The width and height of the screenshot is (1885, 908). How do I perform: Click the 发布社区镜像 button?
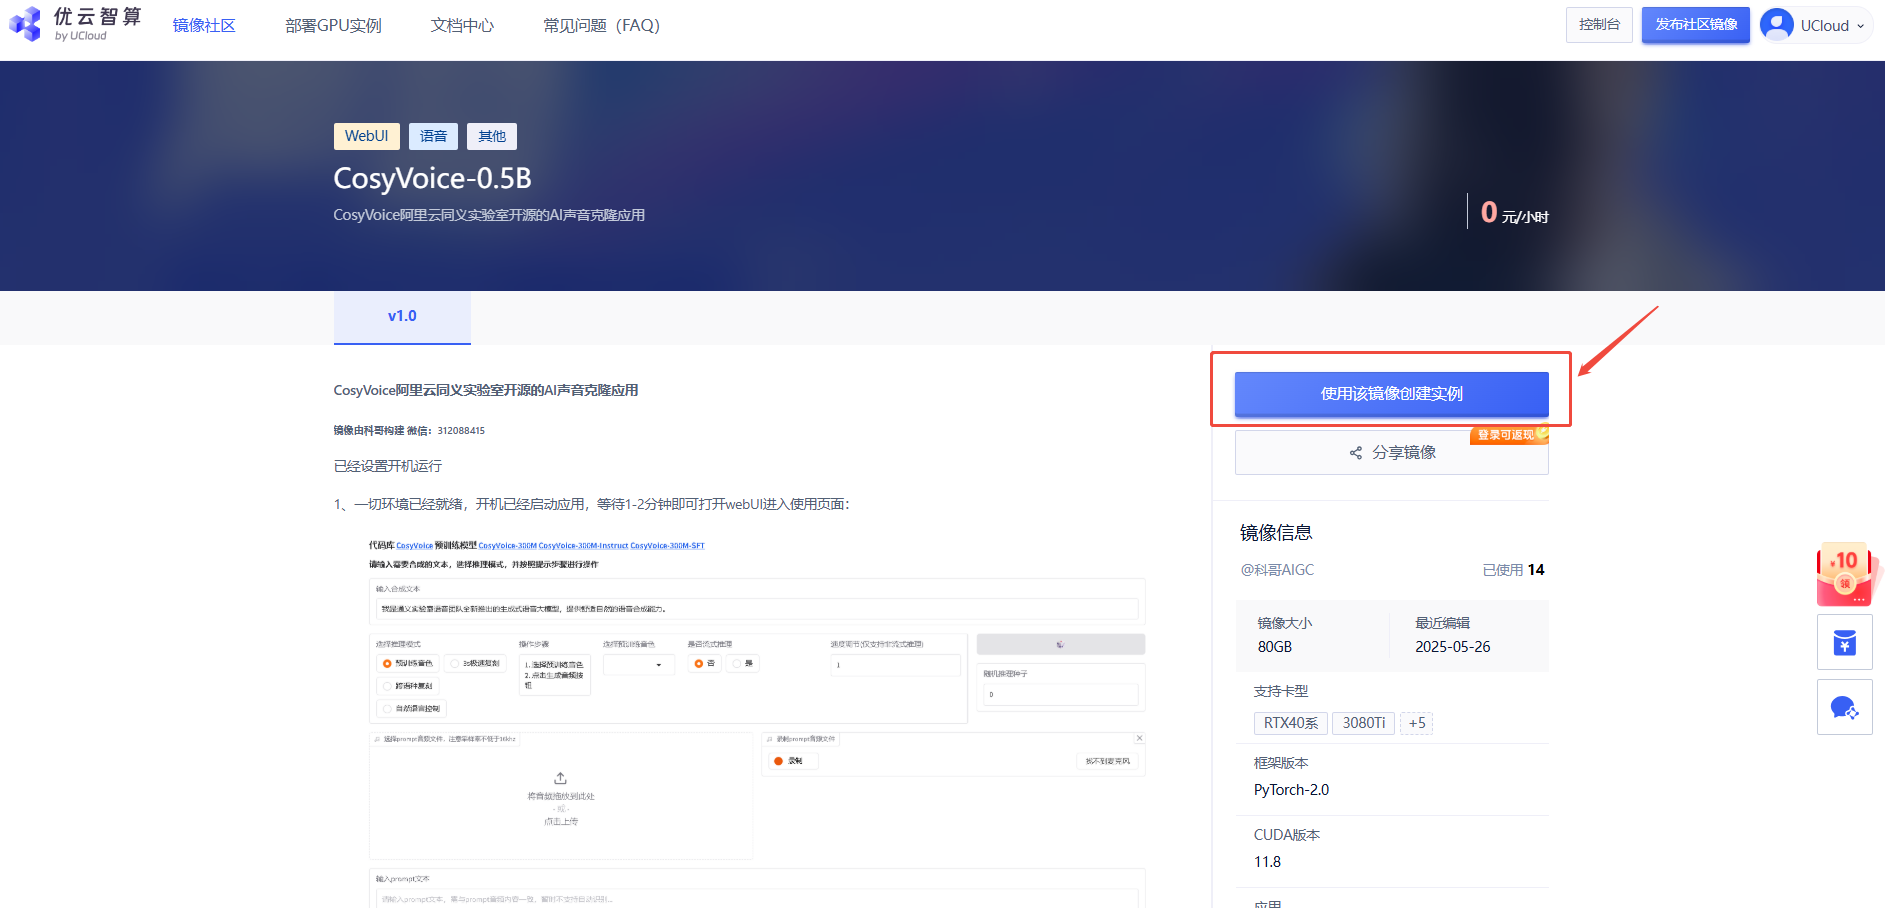pos(1696,25)
